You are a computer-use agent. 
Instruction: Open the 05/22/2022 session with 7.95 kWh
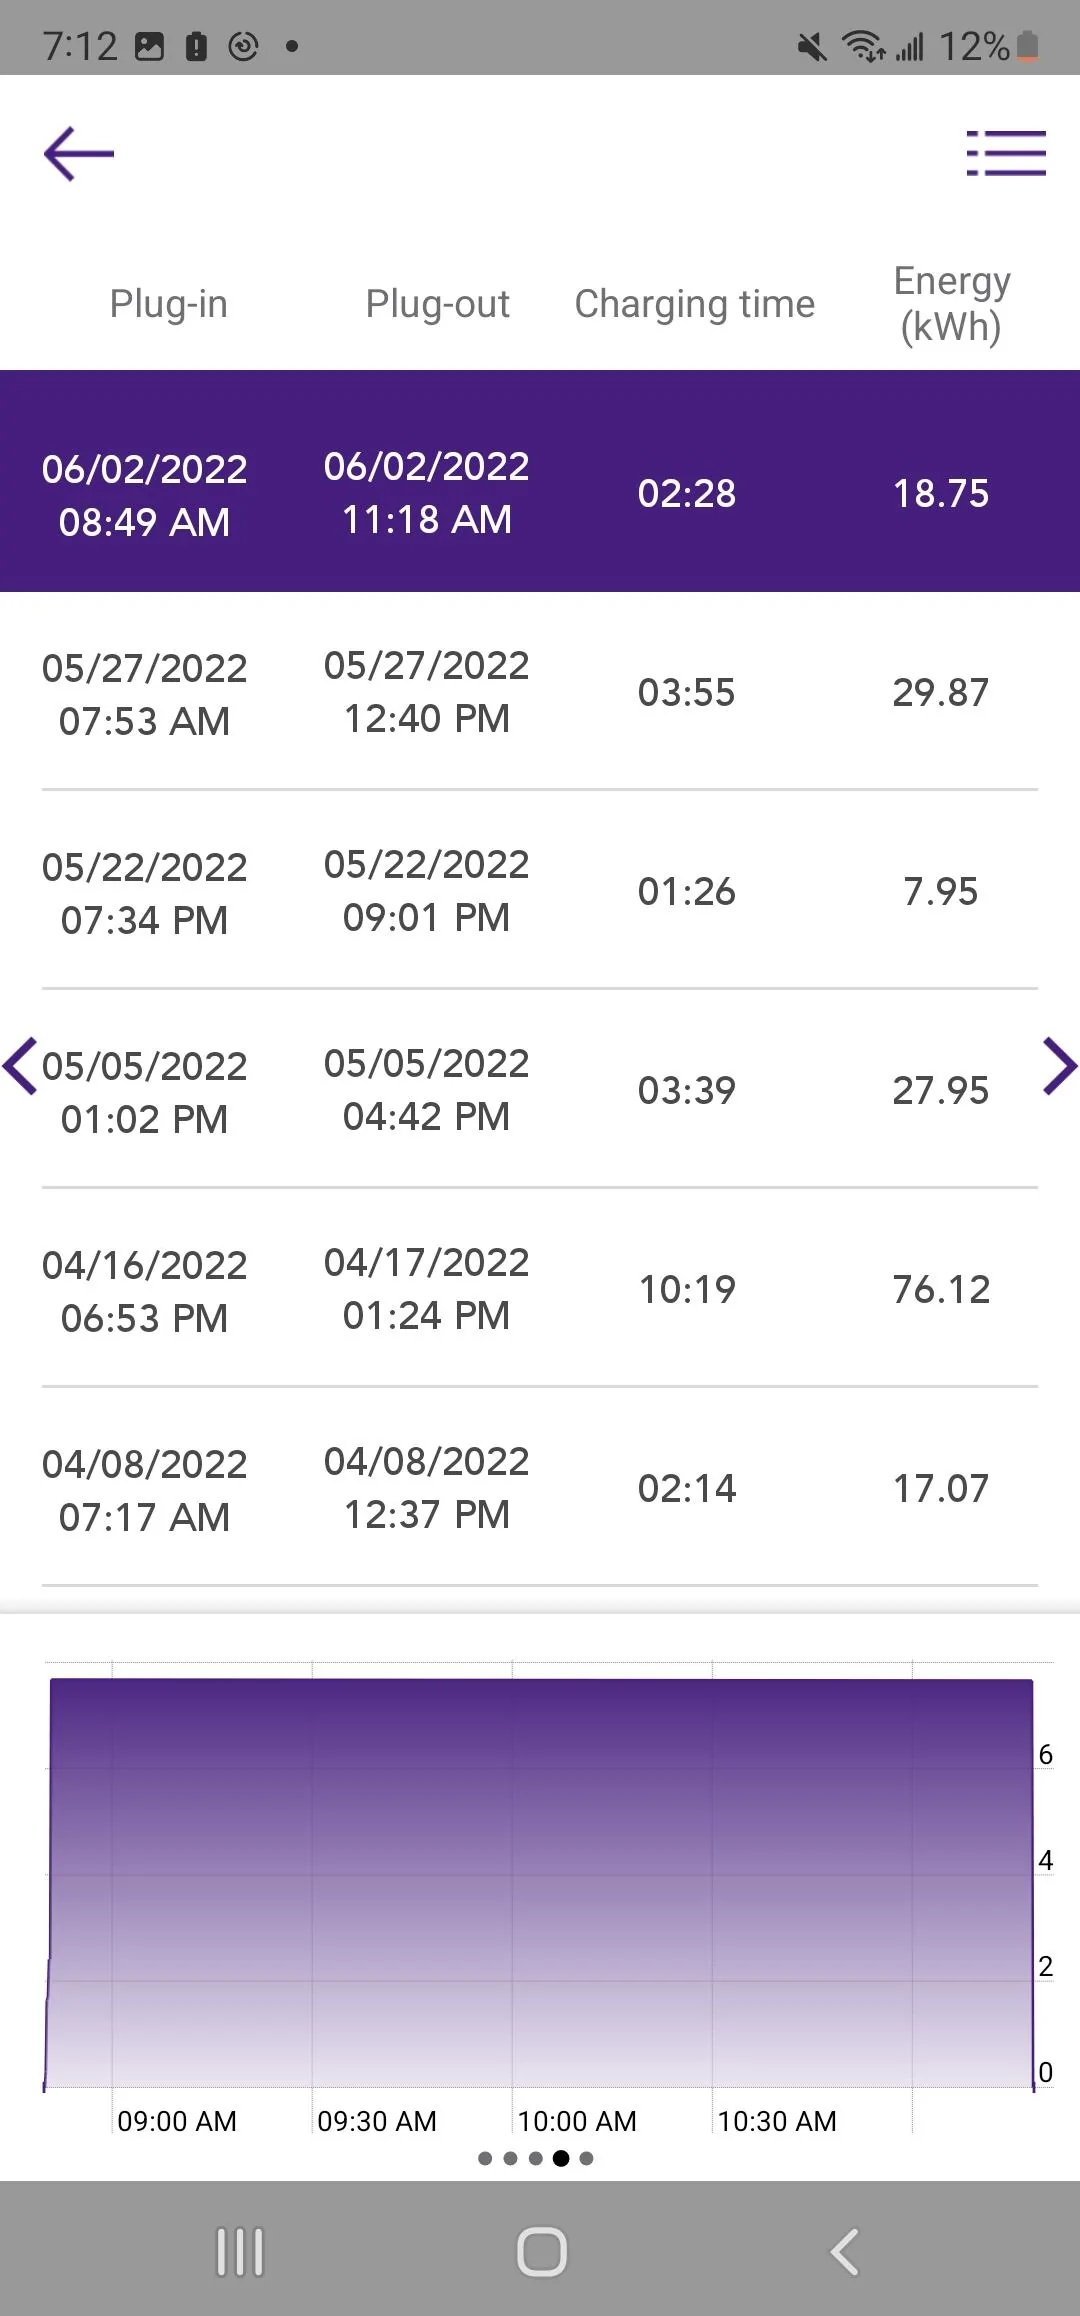point(540,891)
